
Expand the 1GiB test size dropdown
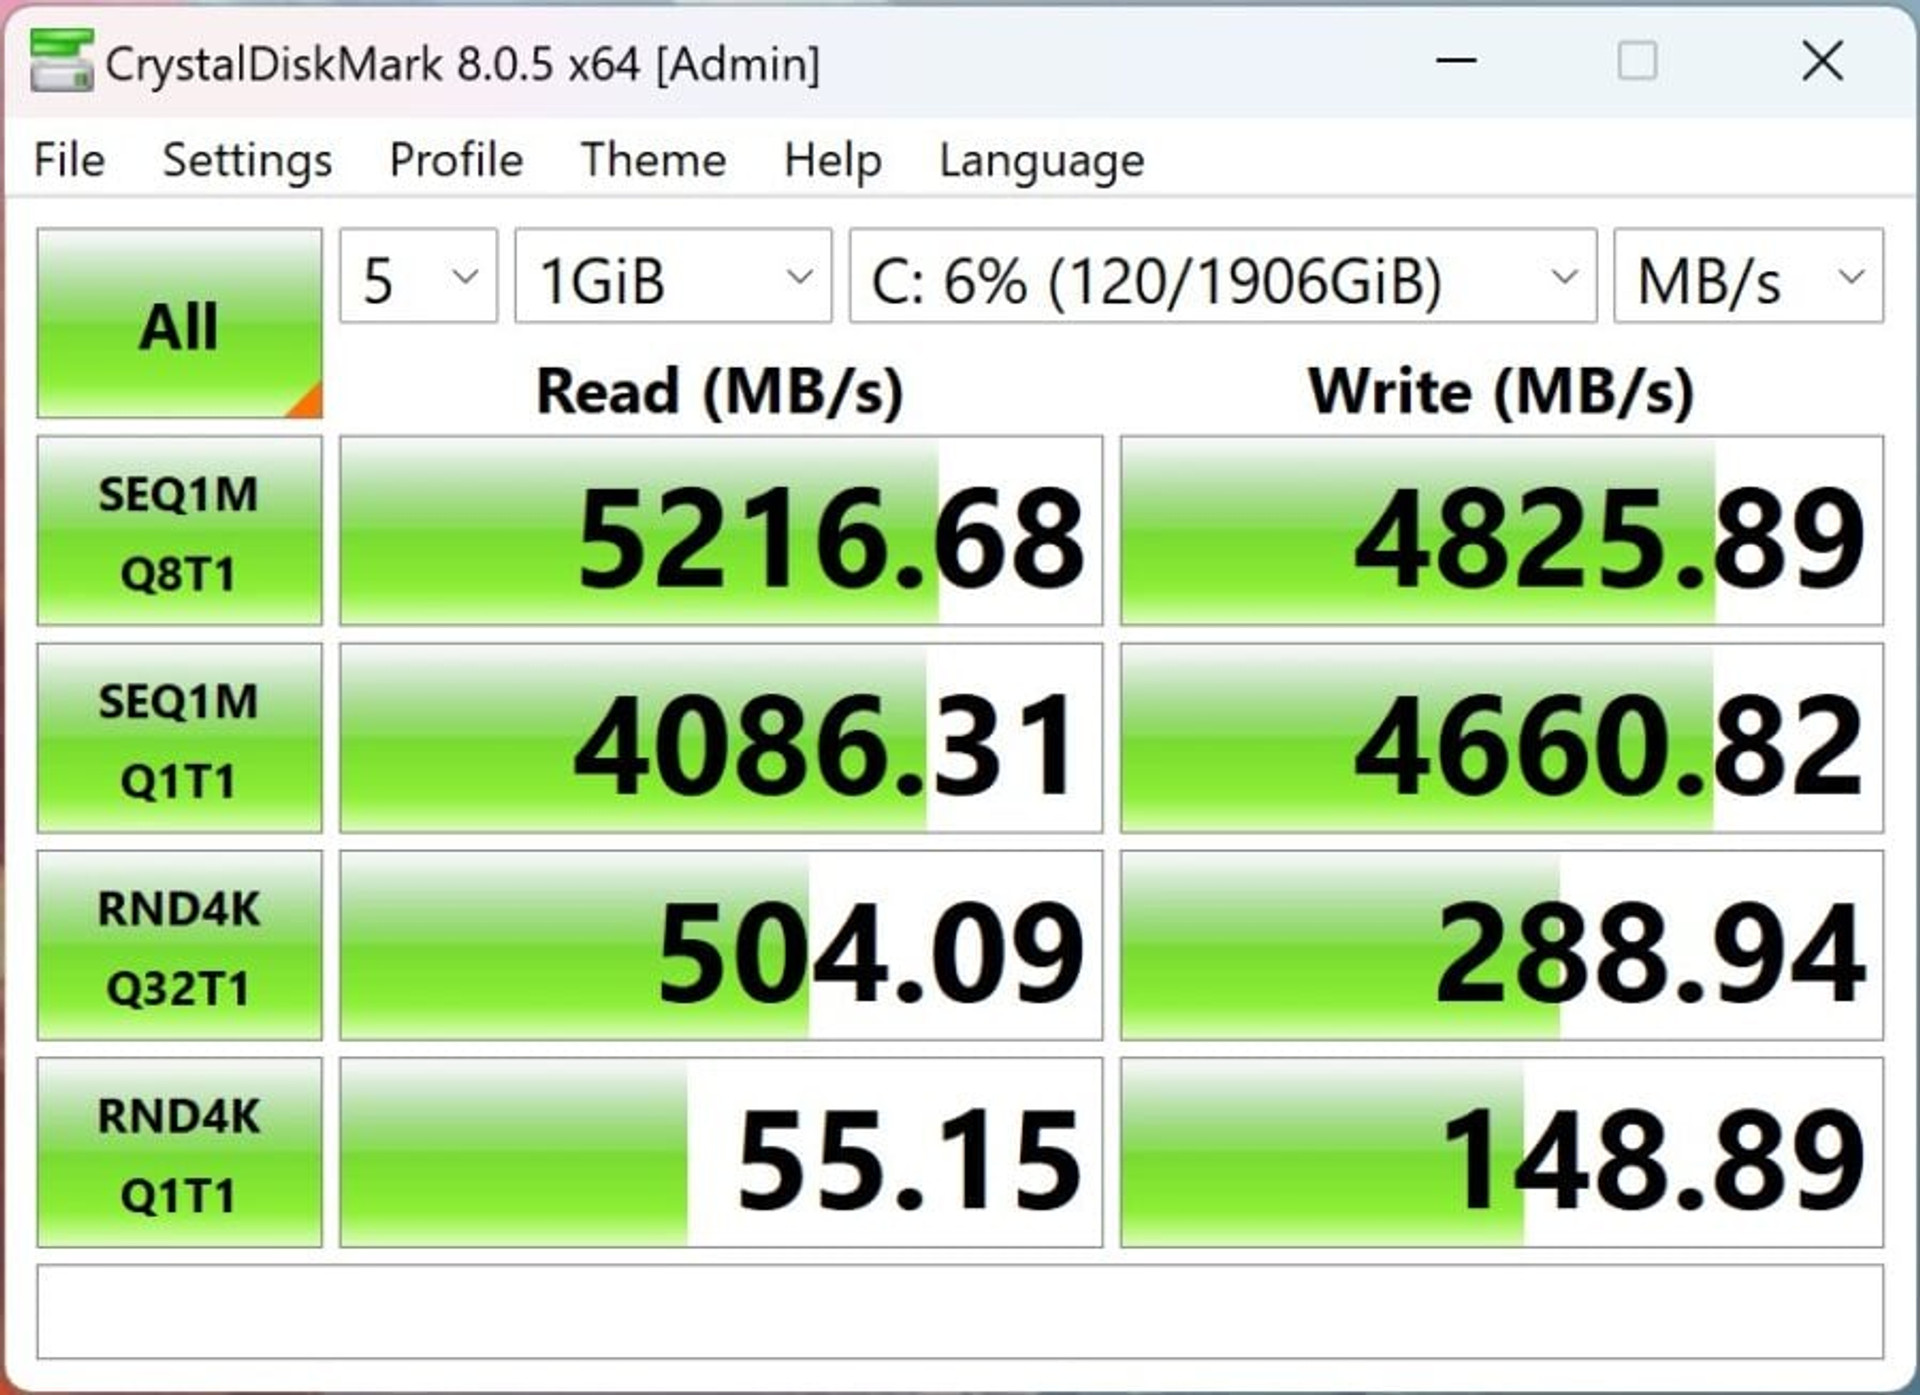[673, 277]
